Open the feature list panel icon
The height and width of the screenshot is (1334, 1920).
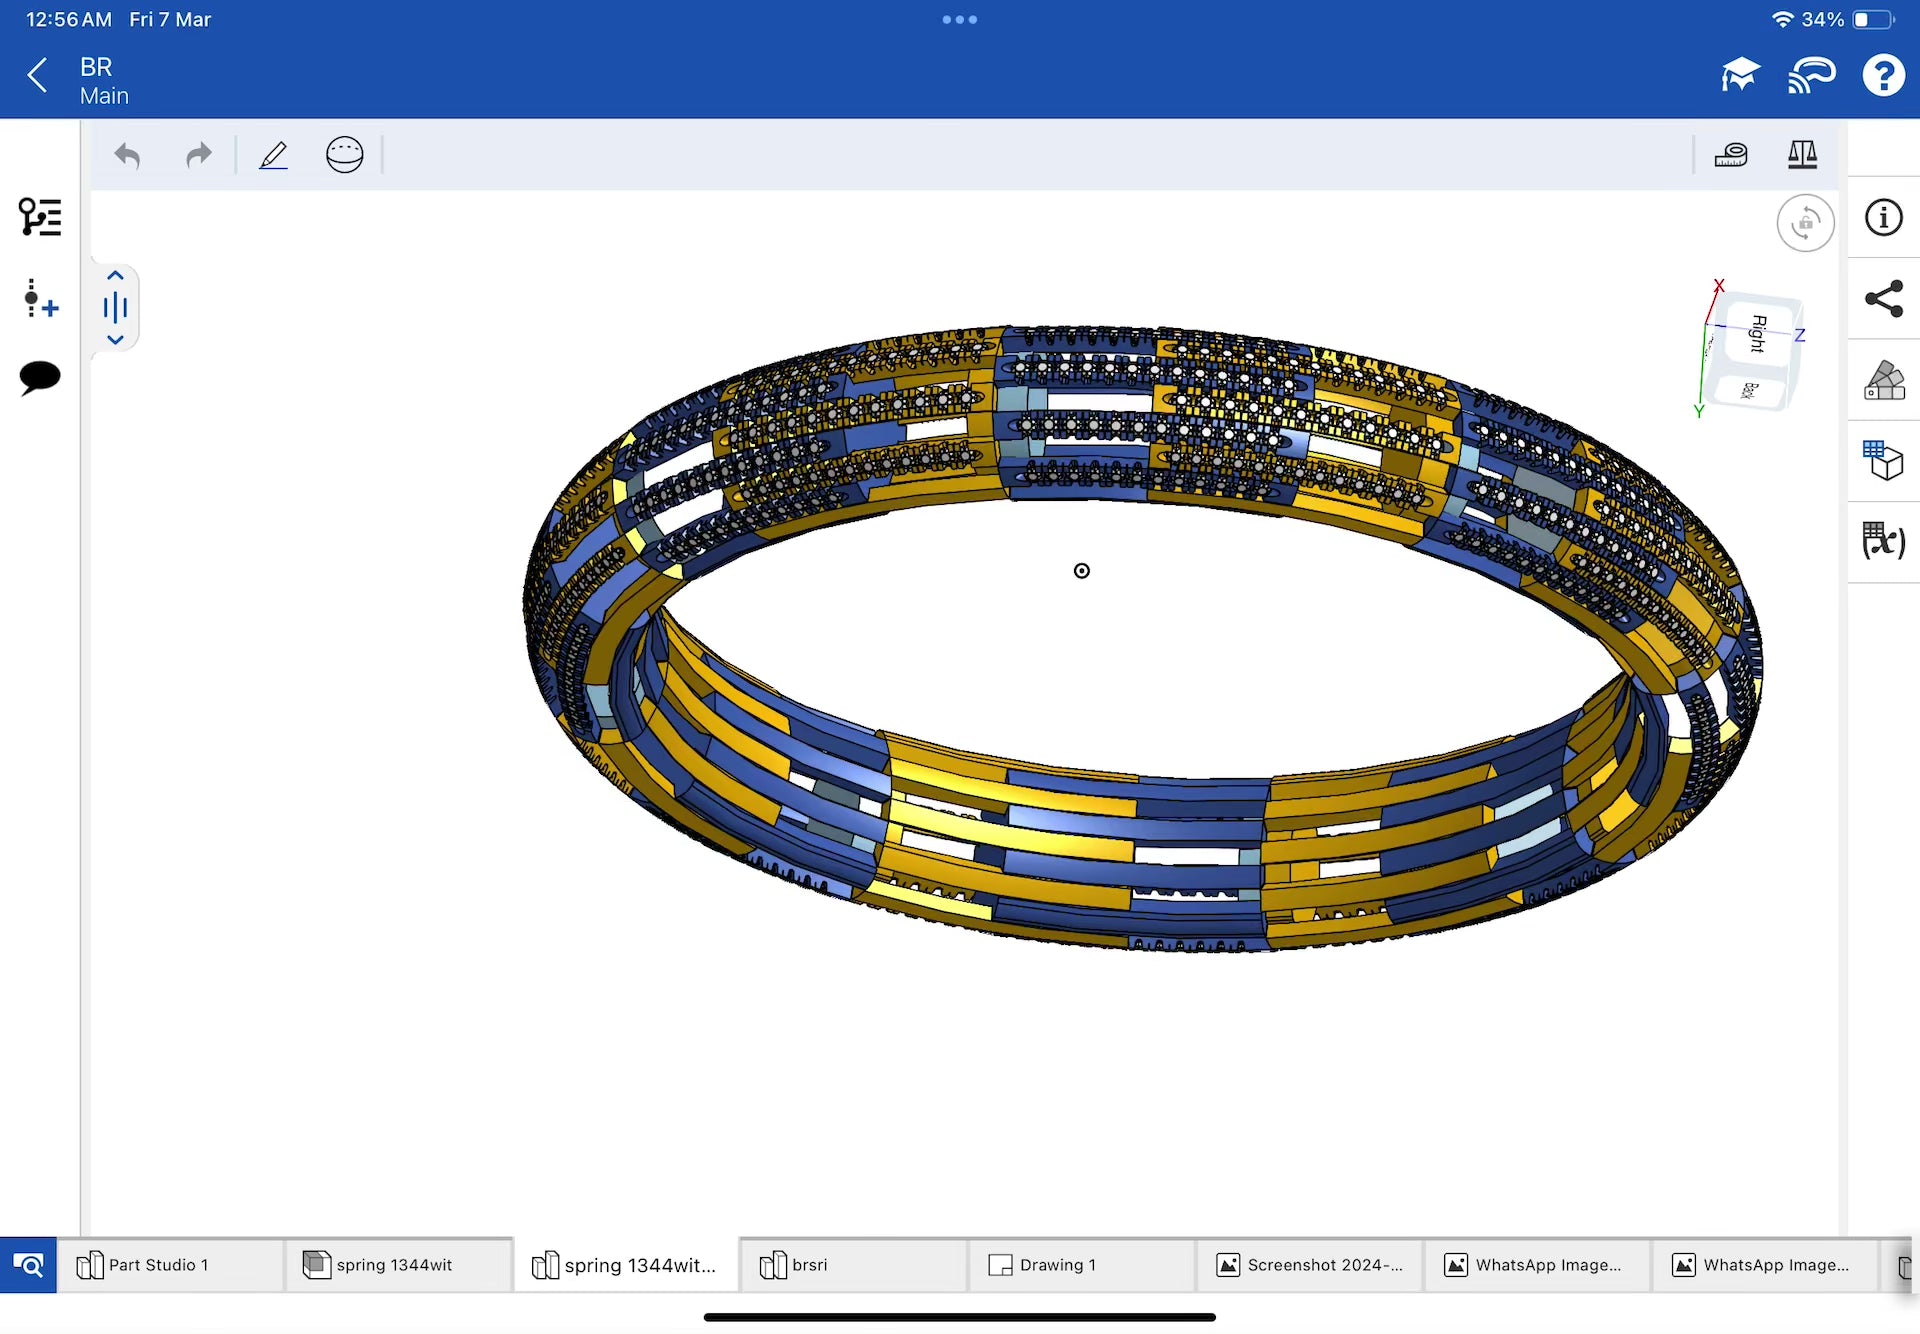(40, 217)
